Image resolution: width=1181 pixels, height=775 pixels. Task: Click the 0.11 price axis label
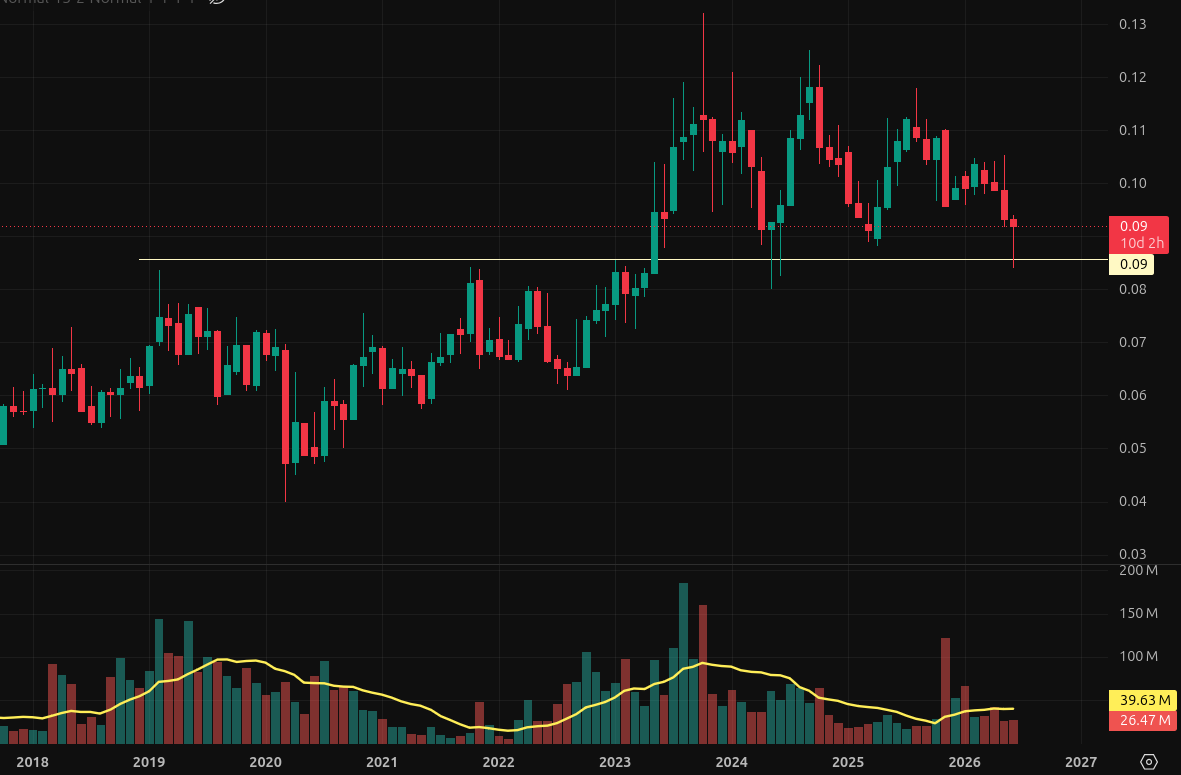[x=1133, y=130]
